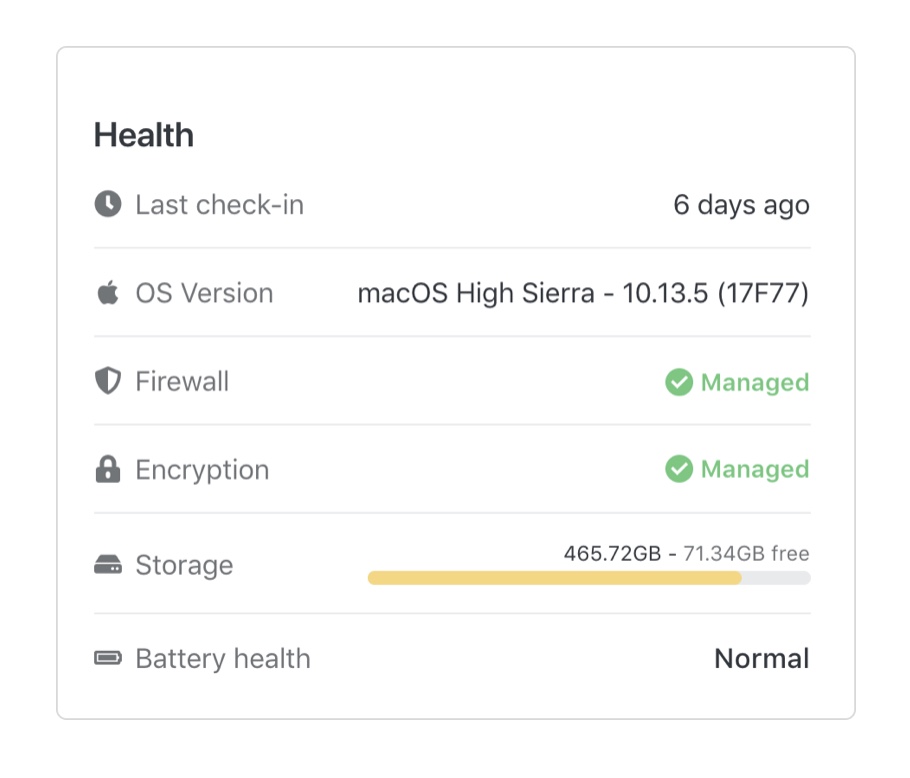
Task: Click the padlock icon next to Encryption
Action: click(107, 469)
